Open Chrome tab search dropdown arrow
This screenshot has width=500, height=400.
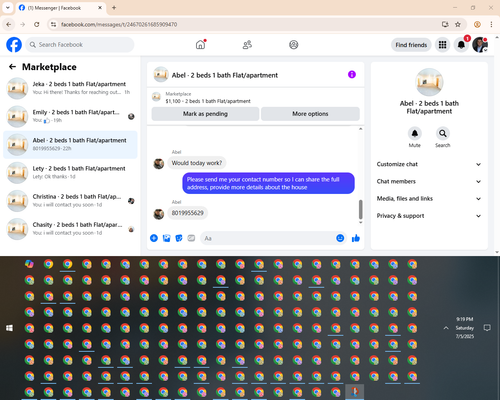pyautogui.click(x=8, y=7)
